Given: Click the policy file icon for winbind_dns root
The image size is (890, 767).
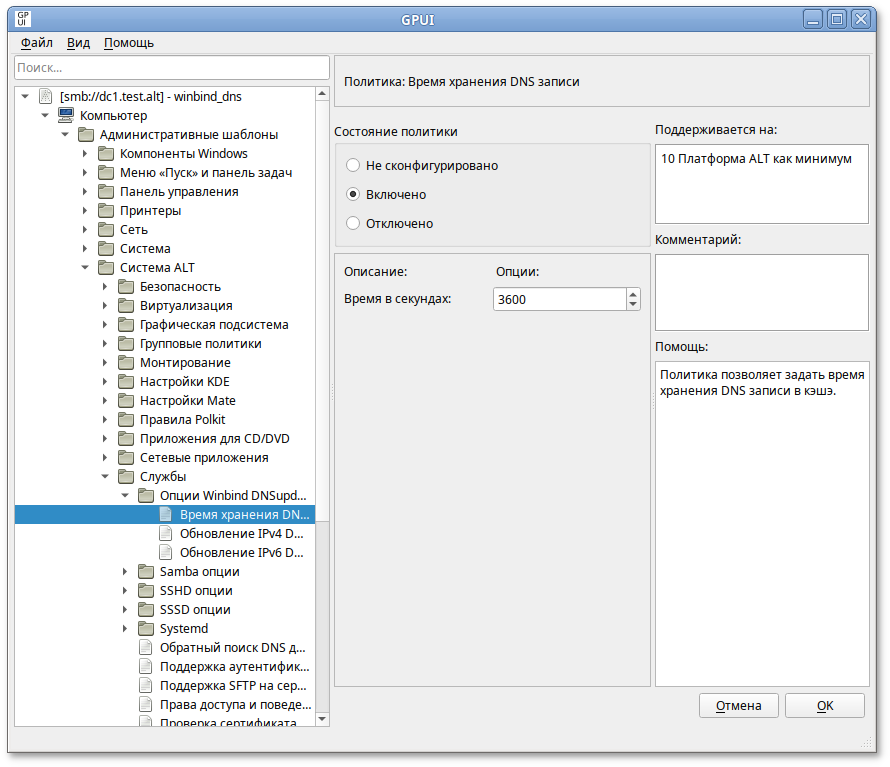Looking at the screenshot, I should (45, 97).
